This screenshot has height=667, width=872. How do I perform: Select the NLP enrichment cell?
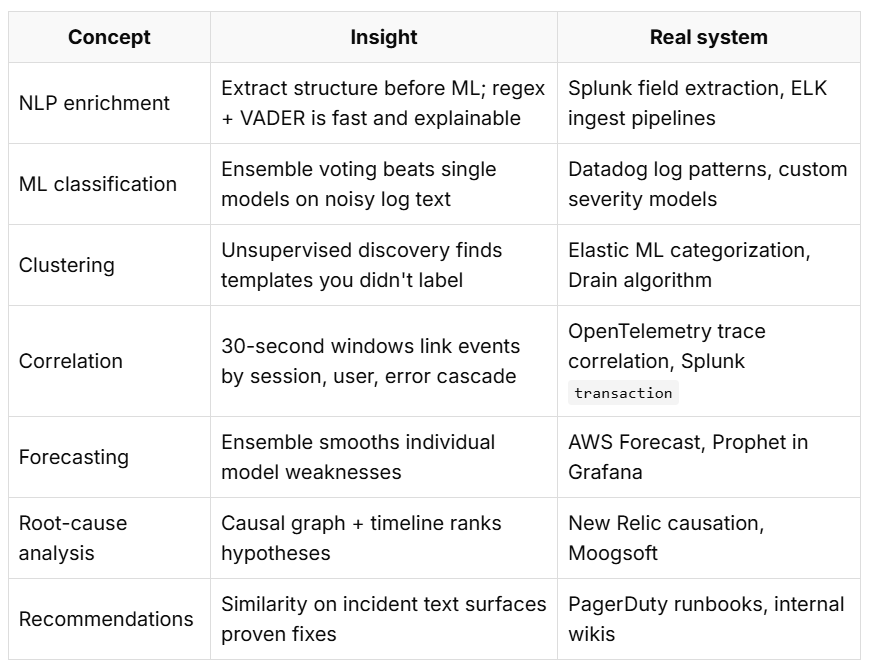point(110,103)
